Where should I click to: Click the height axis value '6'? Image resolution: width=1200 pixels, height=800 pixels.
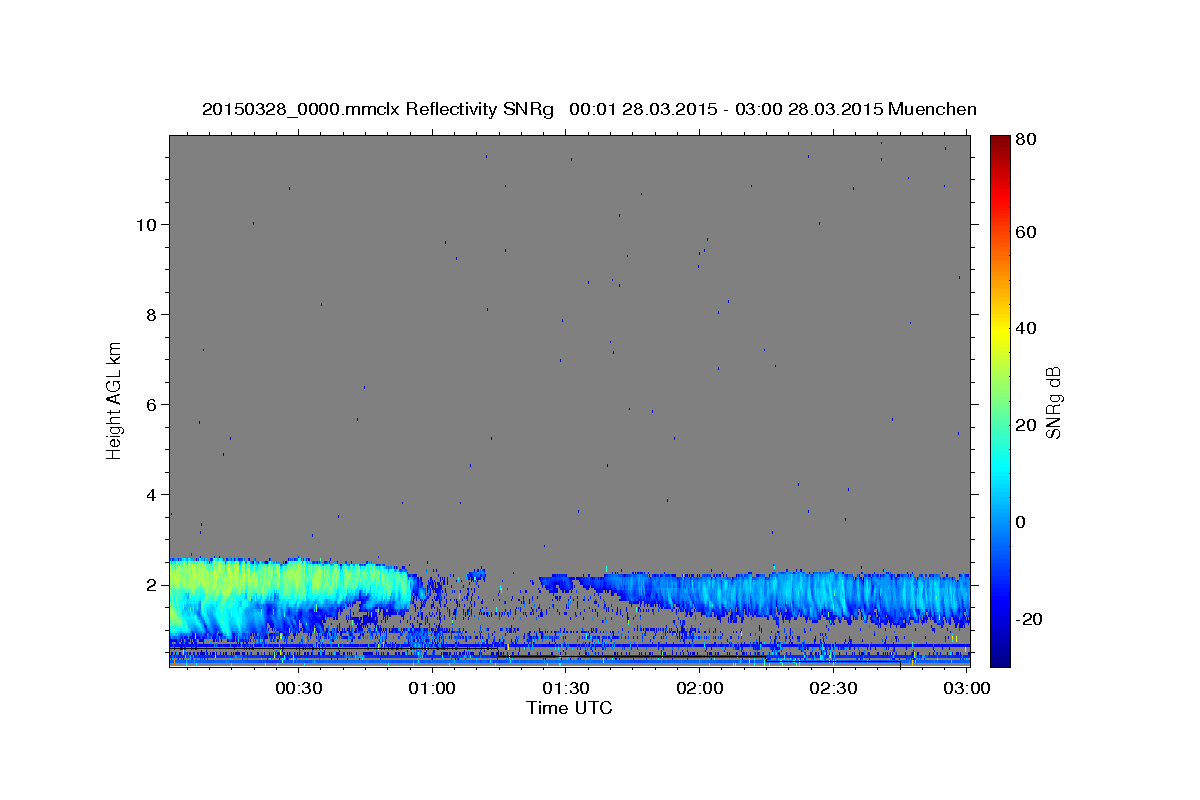point(150,405)
